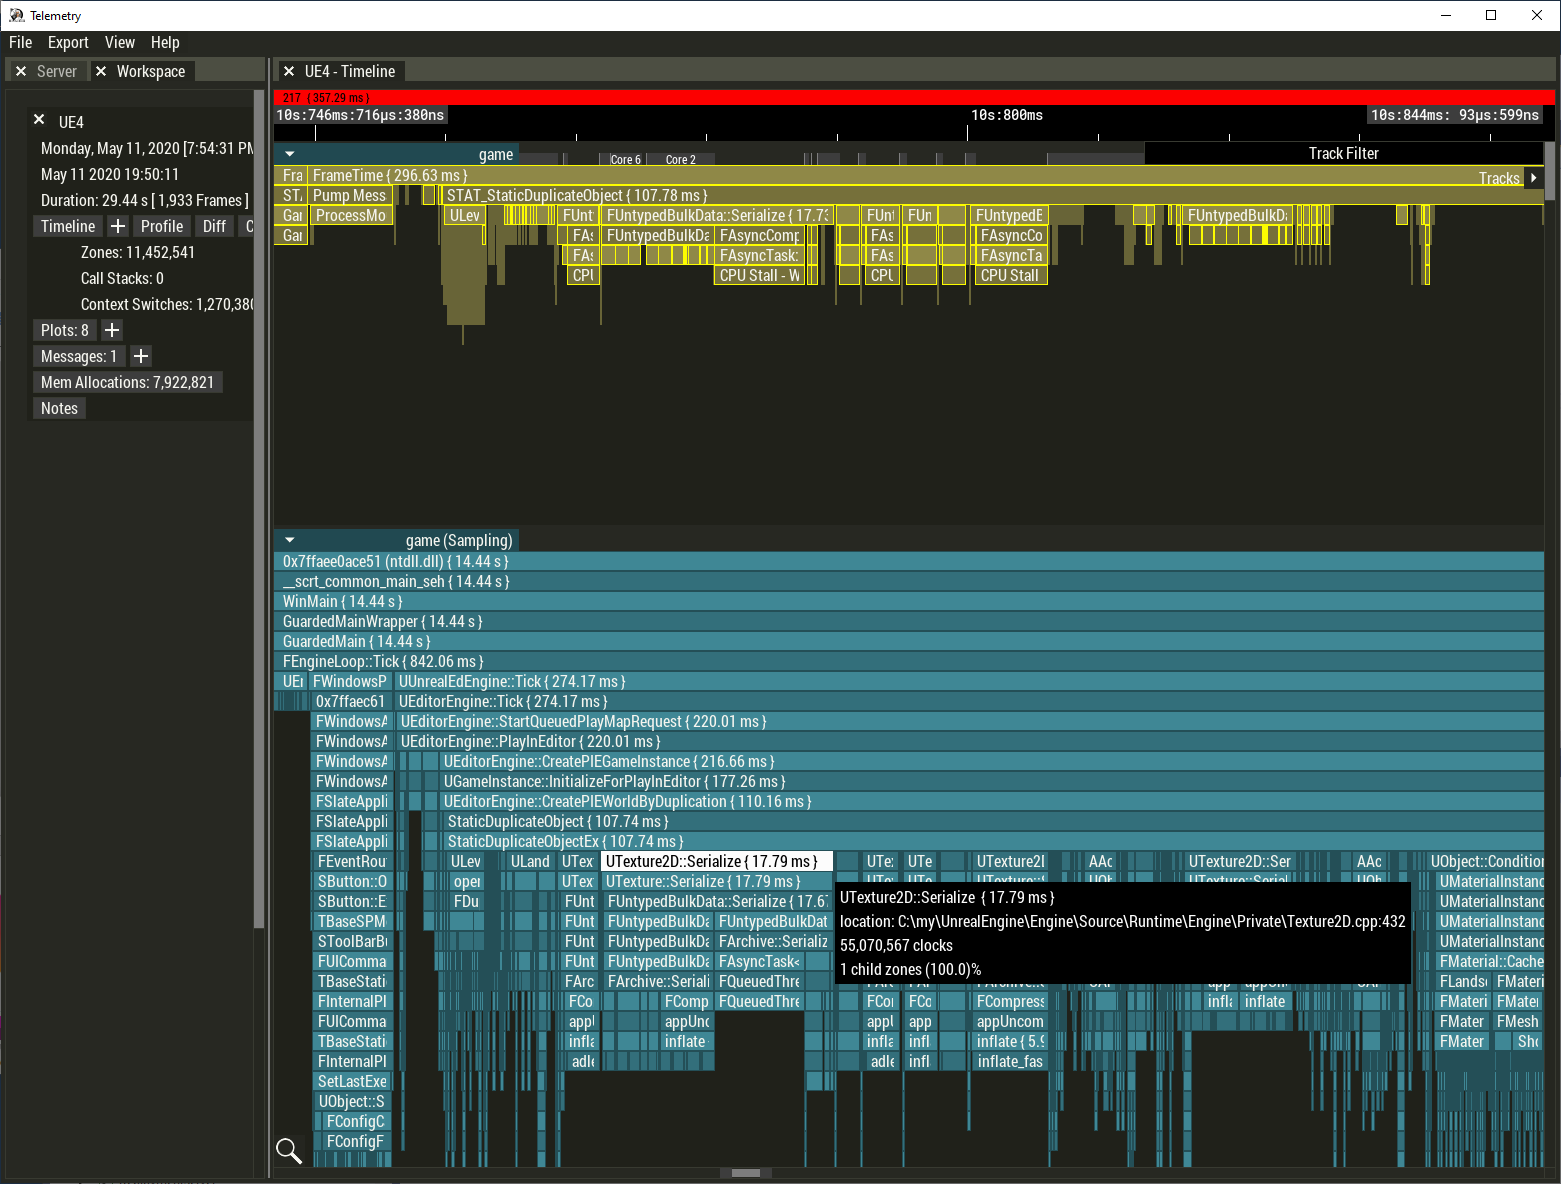
Task: Add a new plot with plus icon
Action: tap(112, 330)
